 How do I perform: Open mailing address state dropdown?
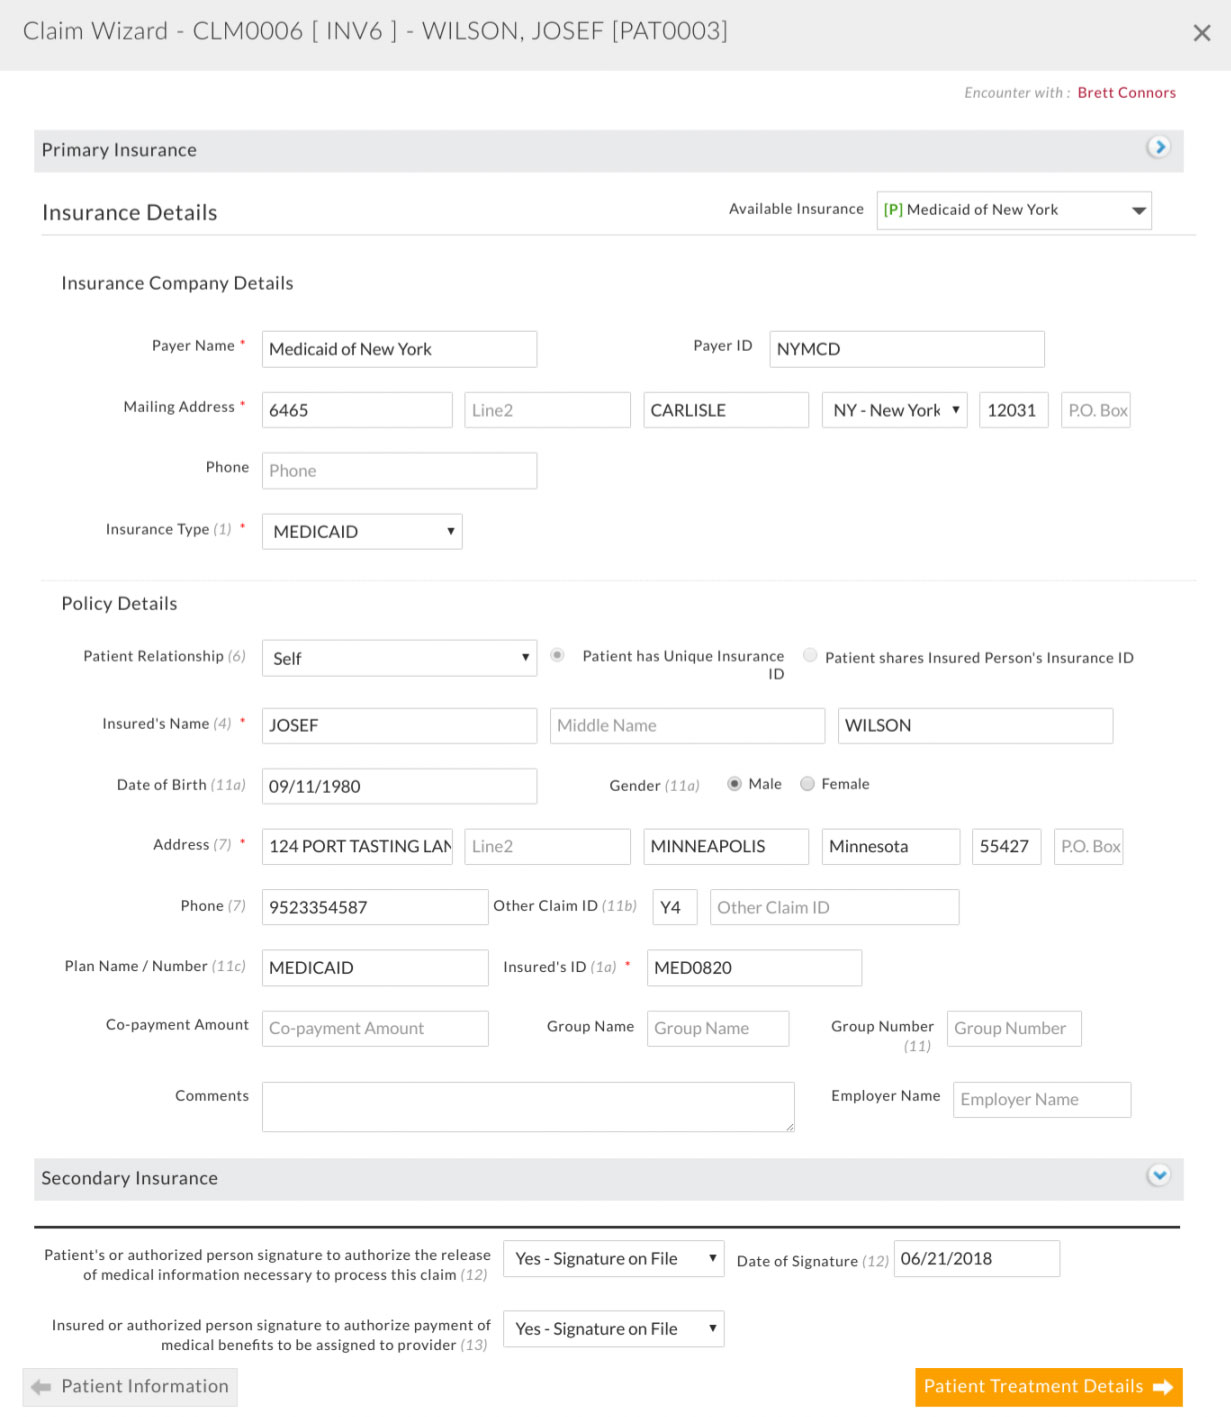(x=894, y=410)
